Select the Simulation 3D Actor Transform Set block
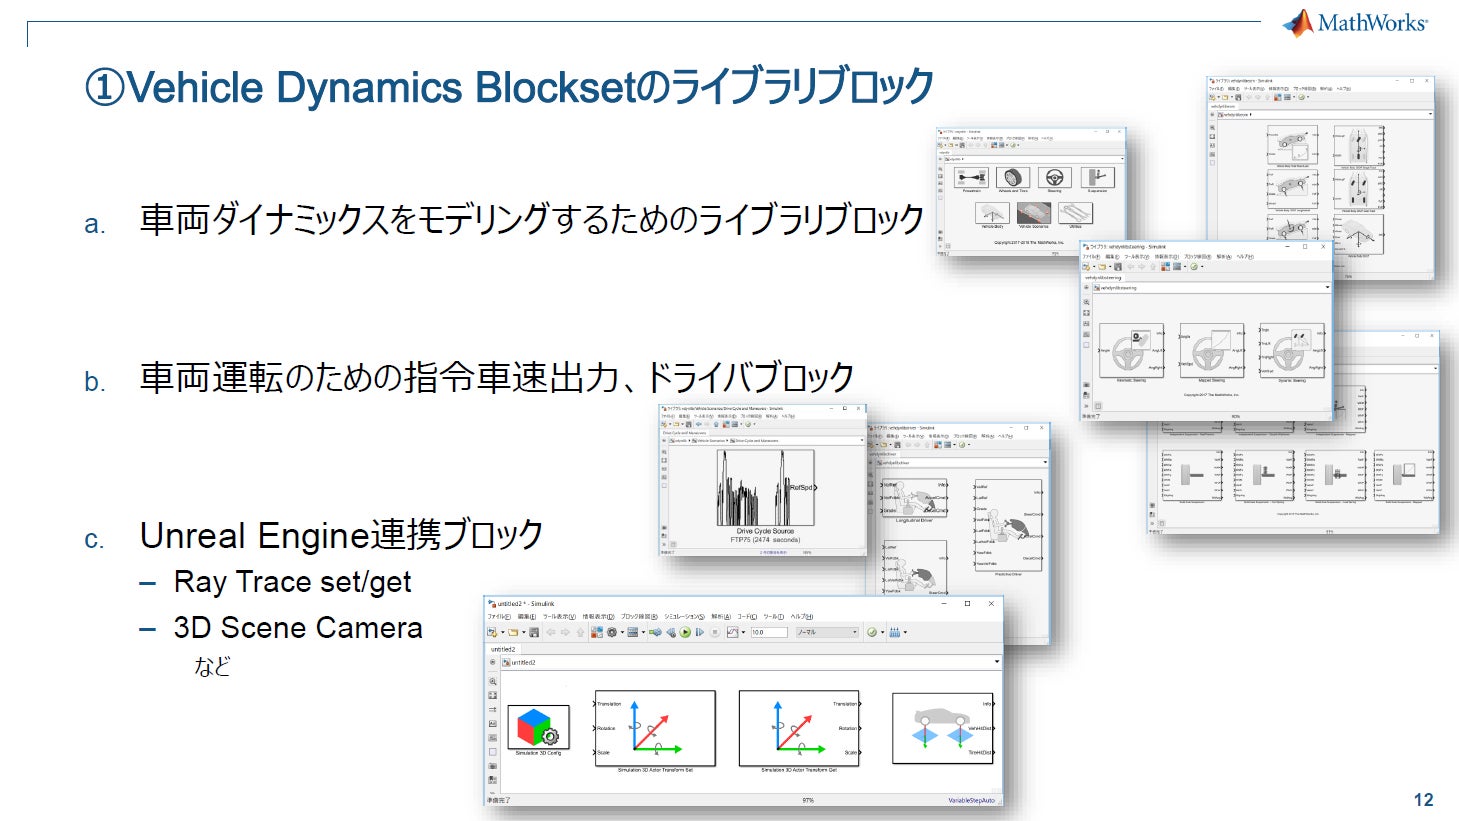 point(655,729)
